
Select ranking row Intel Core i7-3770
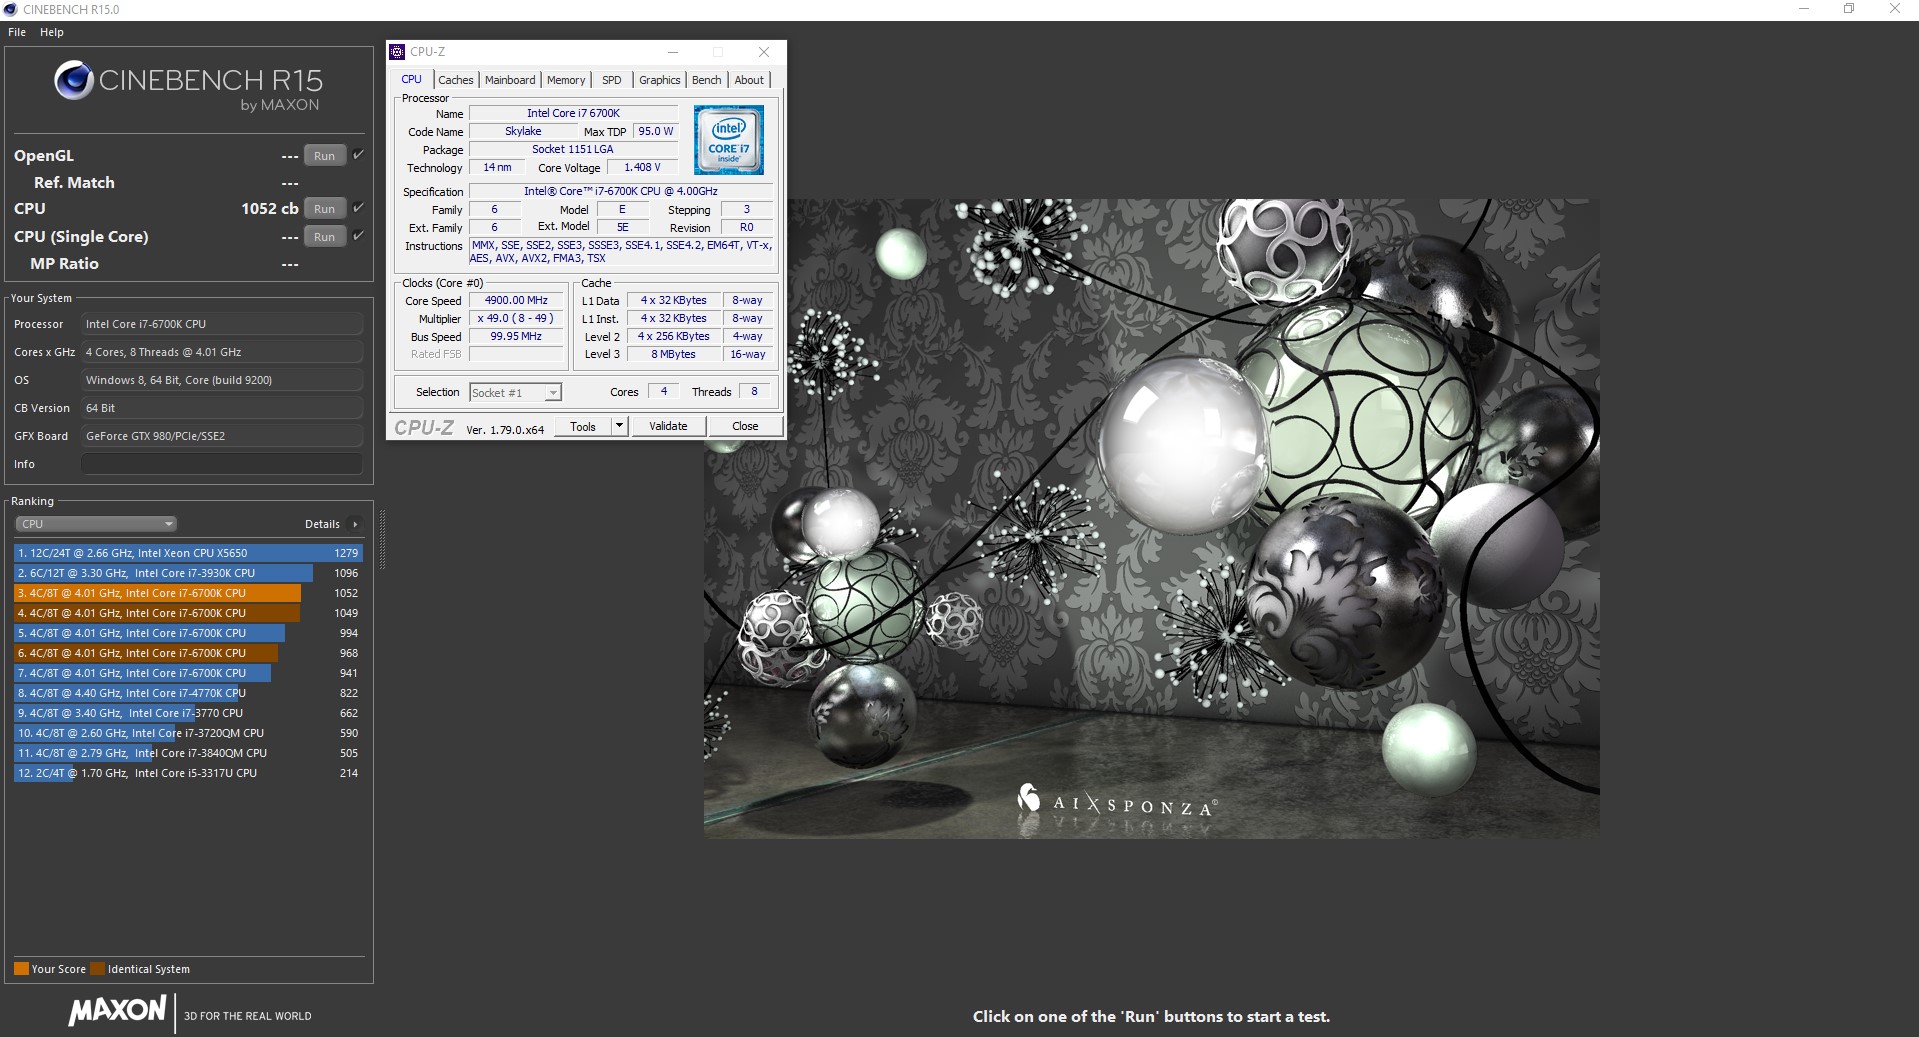[188, 713]
